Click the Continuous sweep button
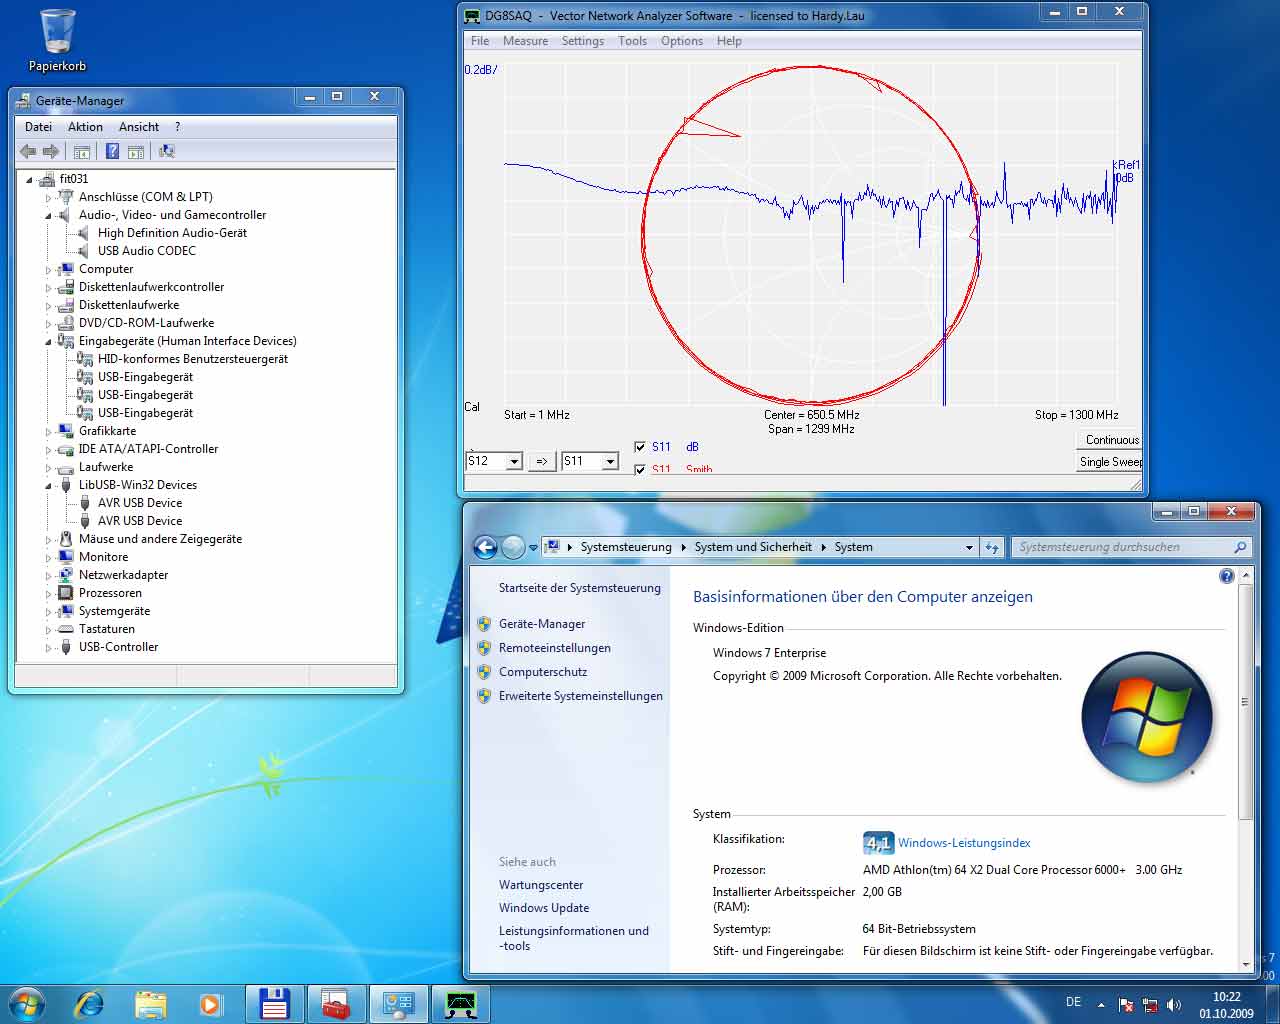This screenshot has height=1024, width=1280. 1109,440
